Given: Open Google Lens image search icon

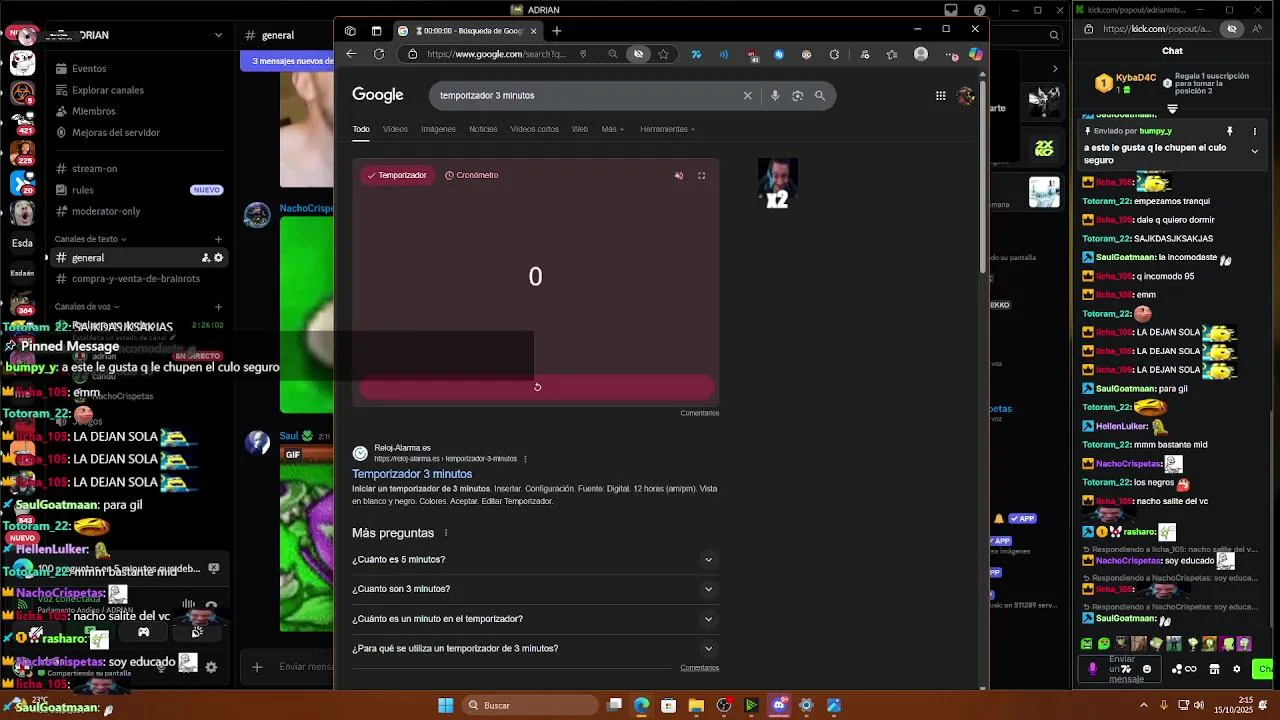Looking at the screenshot, I should pyautogui.click(x=797, y=95).
